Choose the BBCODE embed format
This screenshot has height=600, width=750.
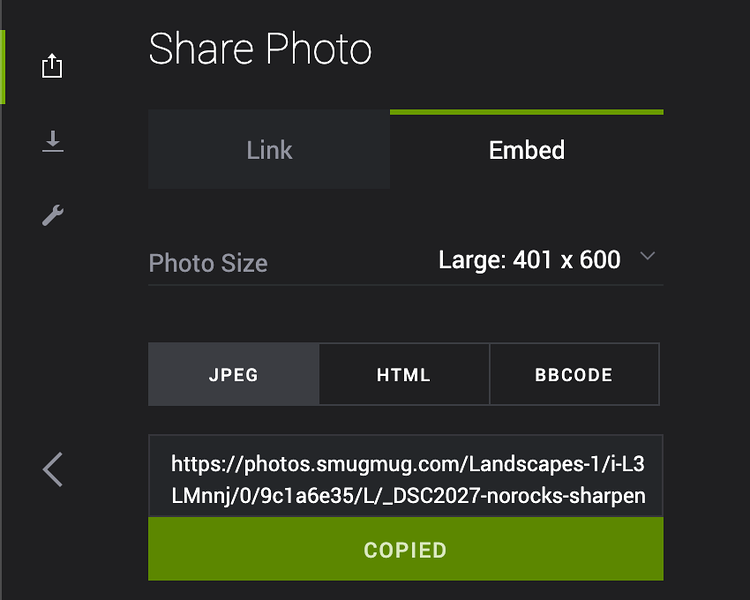(x=574, y=374)
